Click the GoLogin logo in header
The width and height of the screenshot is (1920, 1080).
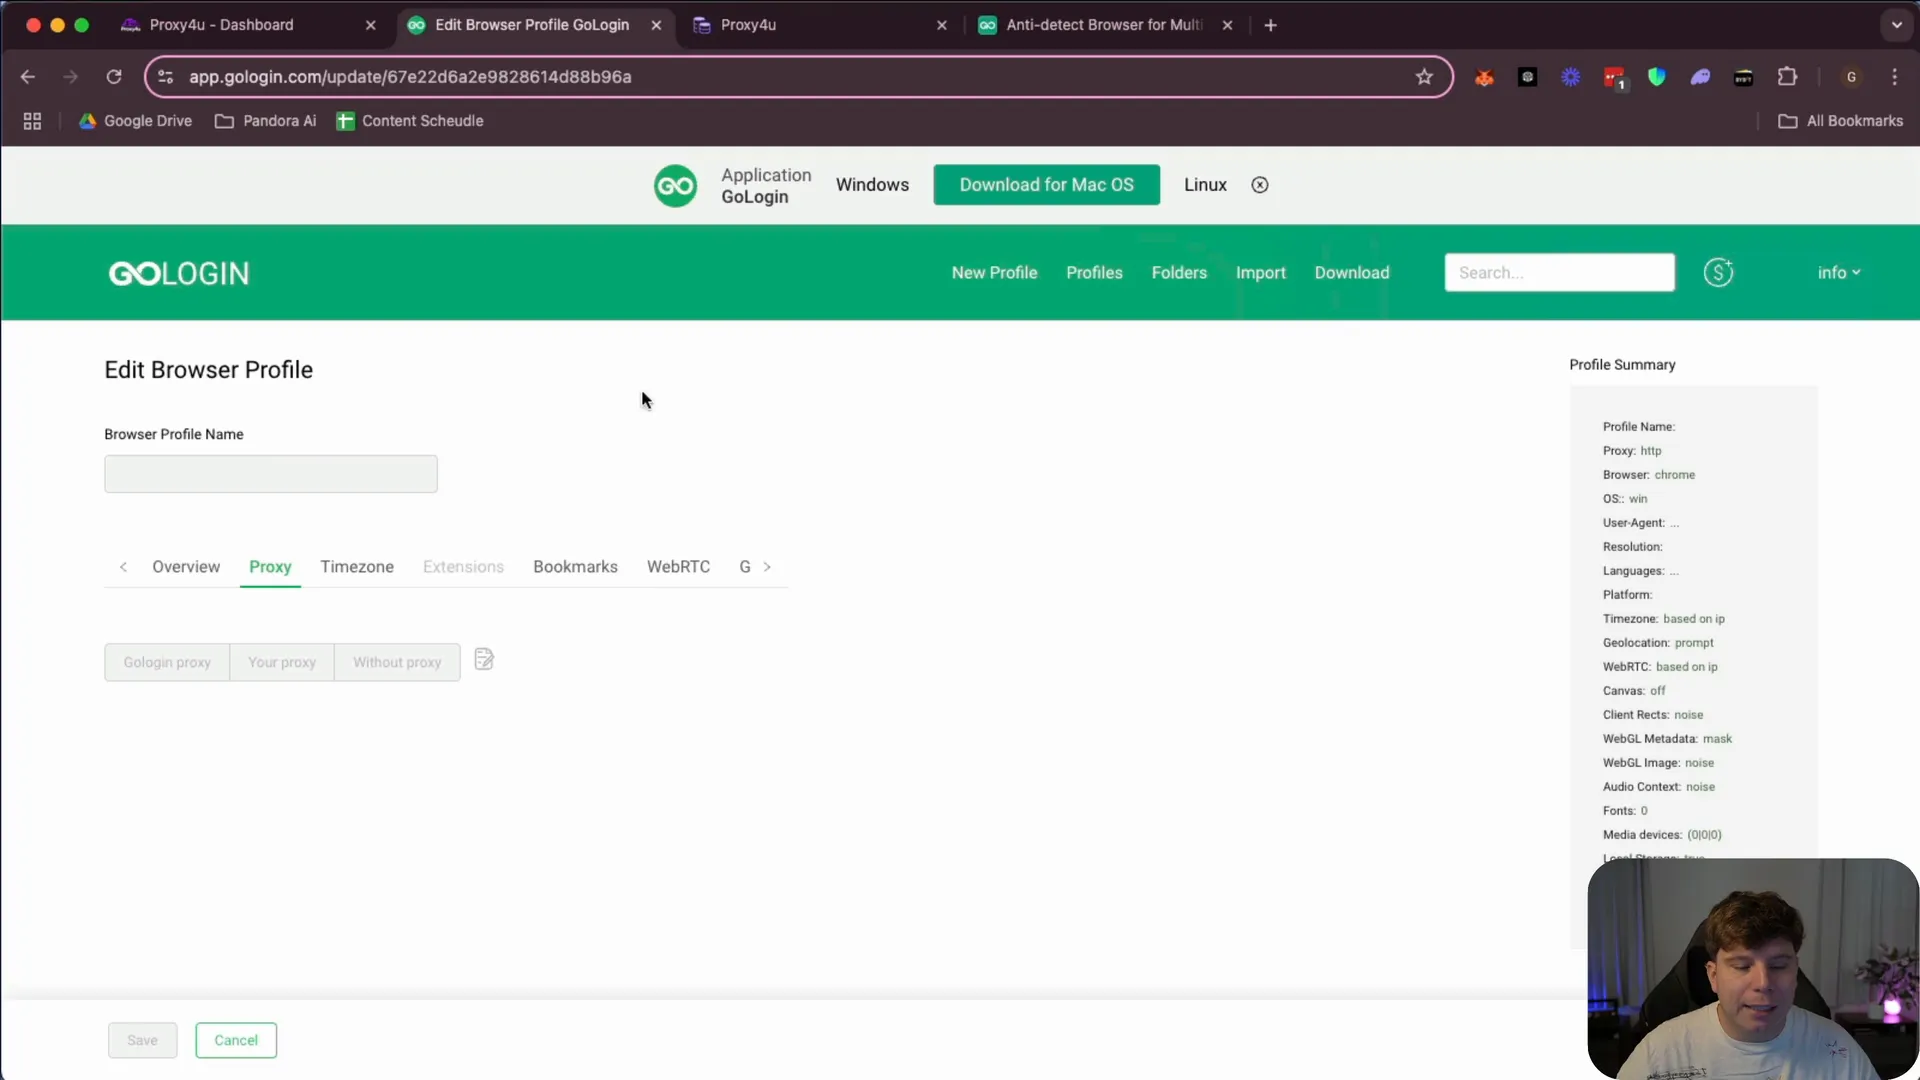179,273
